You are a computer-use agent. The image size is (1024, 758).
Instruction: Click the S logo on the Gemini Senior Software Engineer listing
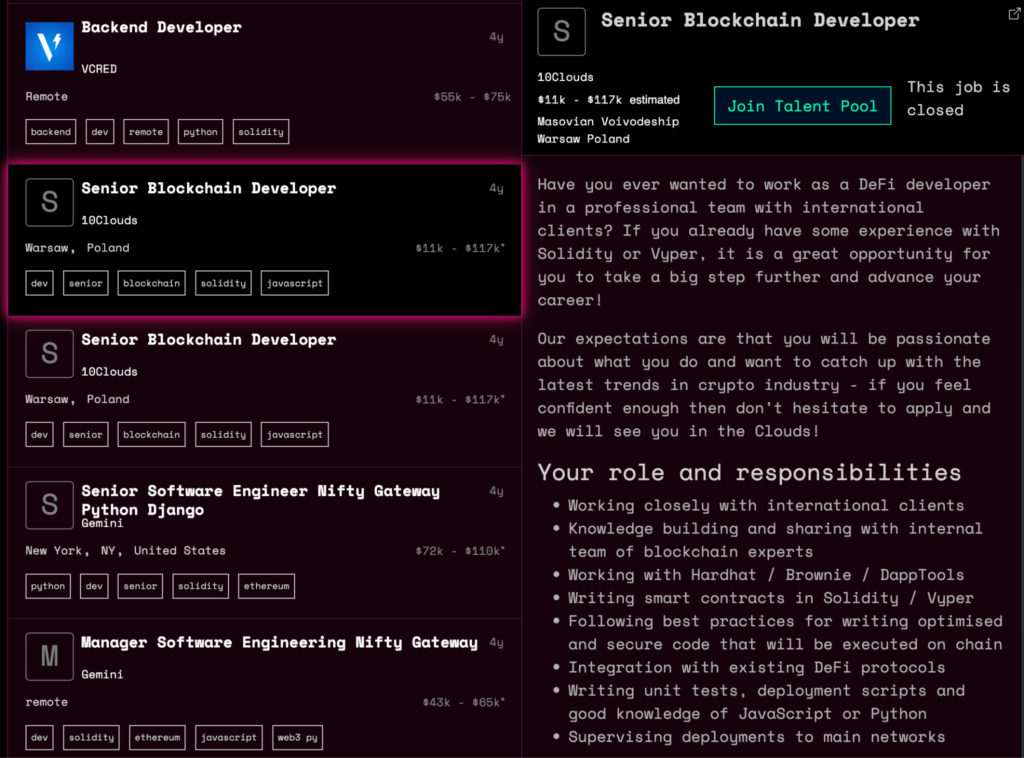pos(50,505)
